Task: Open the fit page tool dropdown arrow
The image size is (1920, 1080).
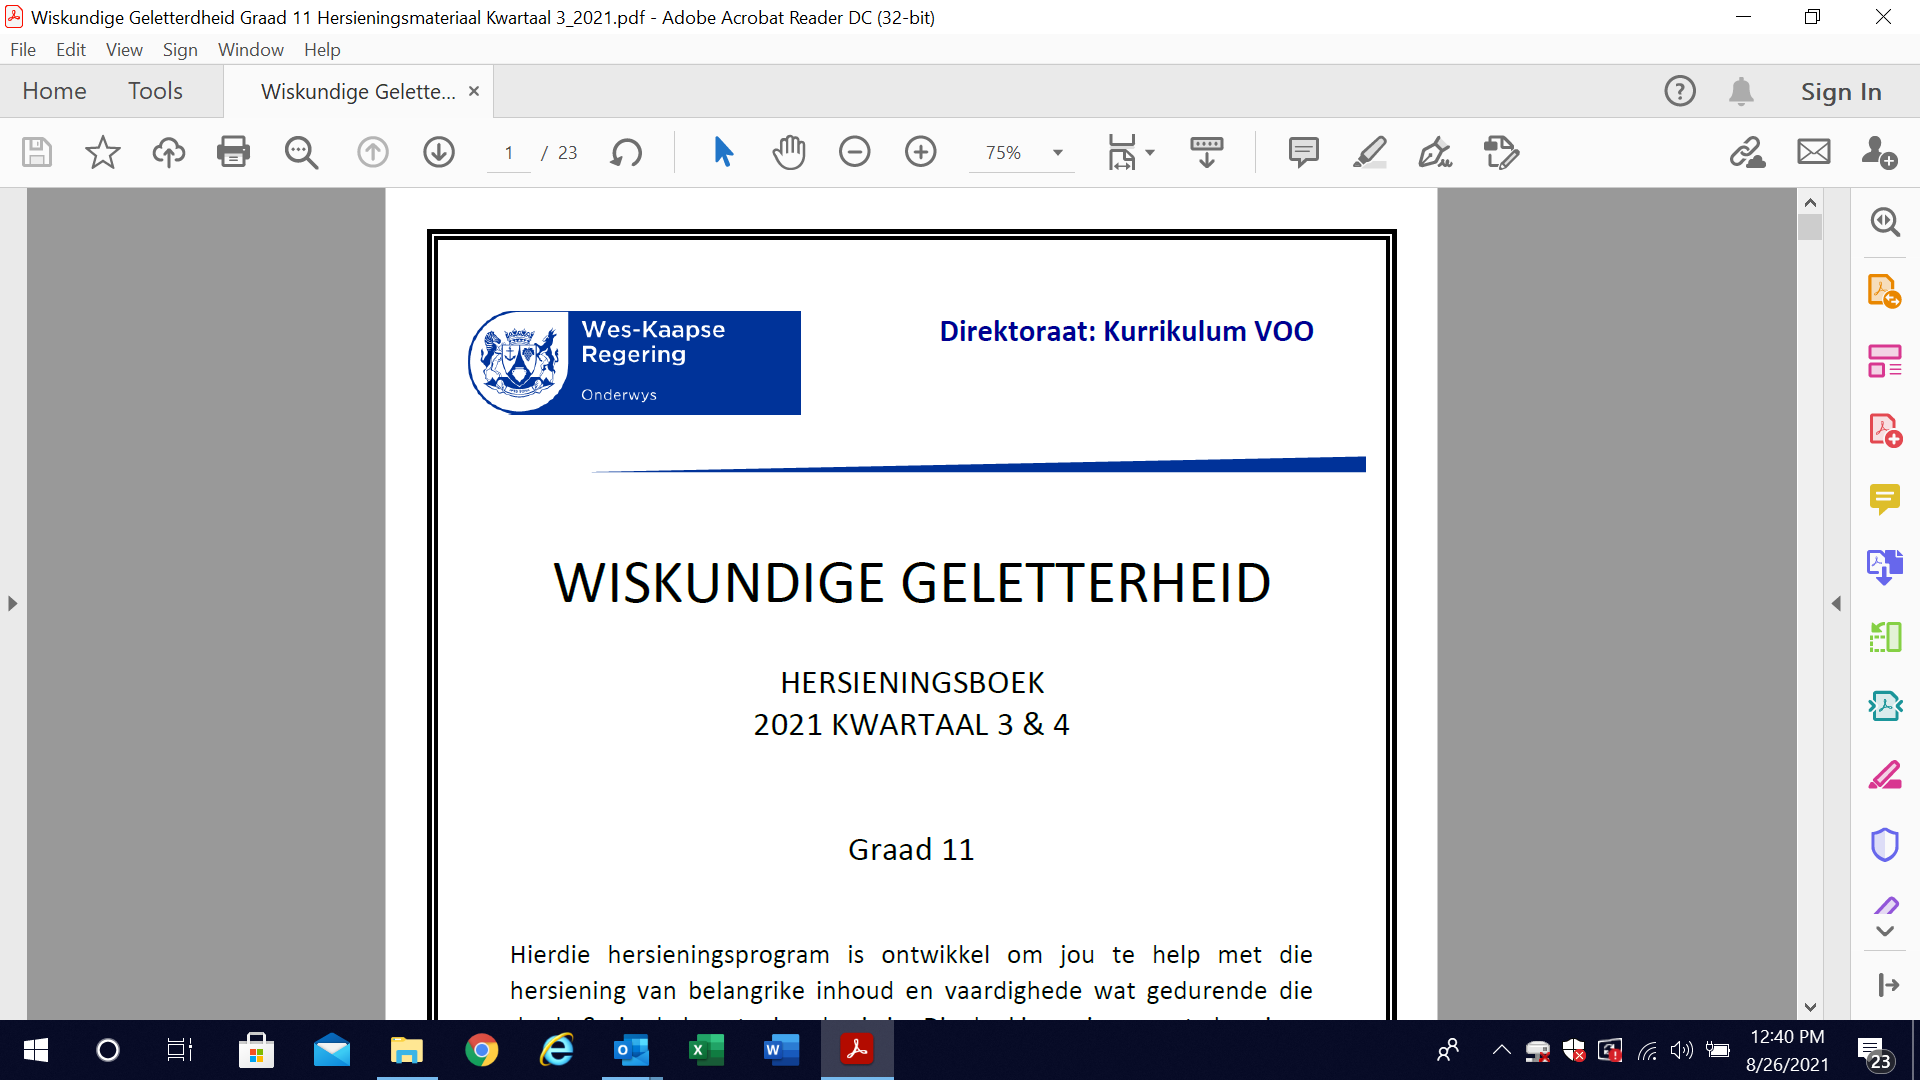Action: click(1150, 153)
